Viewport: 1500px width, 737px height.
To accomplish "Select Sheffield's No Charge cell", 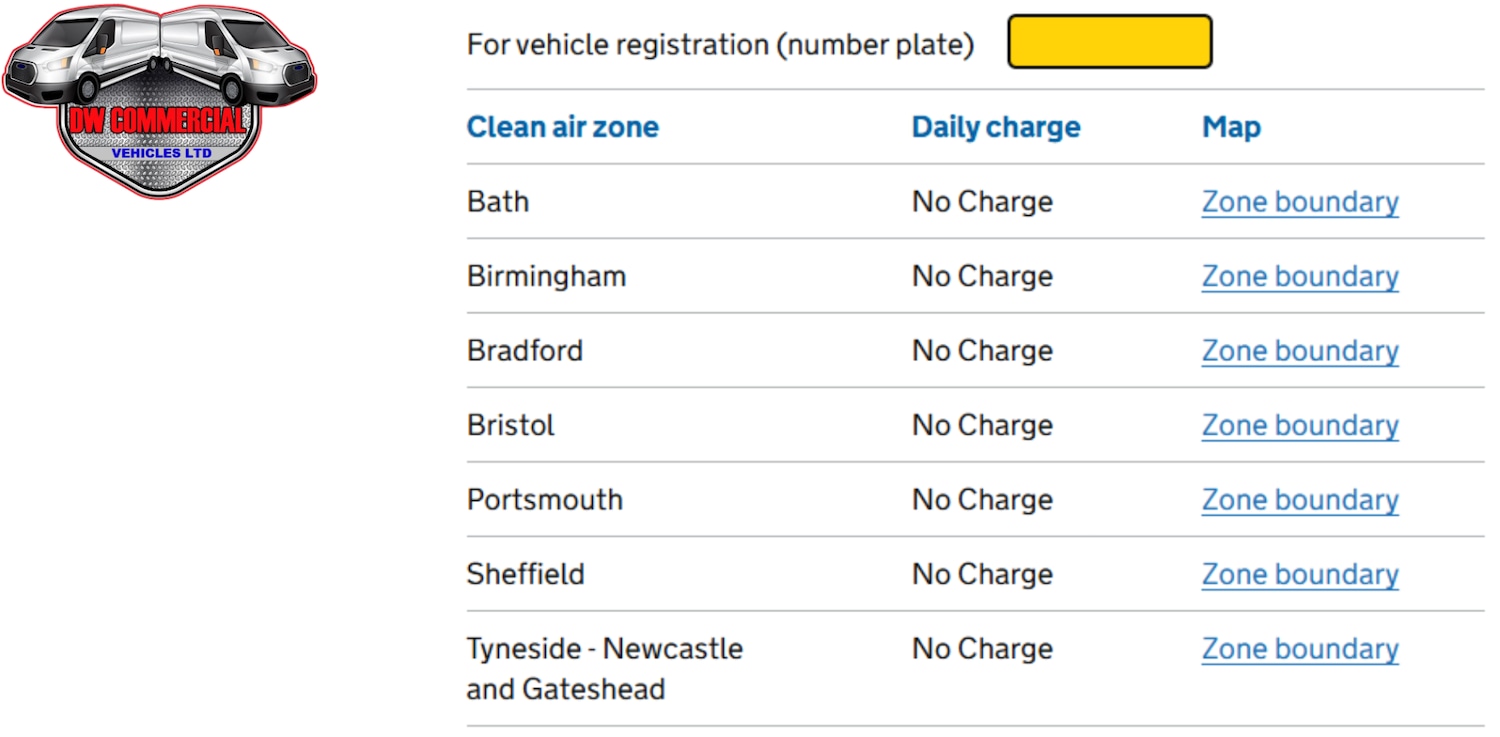I will [x=982, y=575].
